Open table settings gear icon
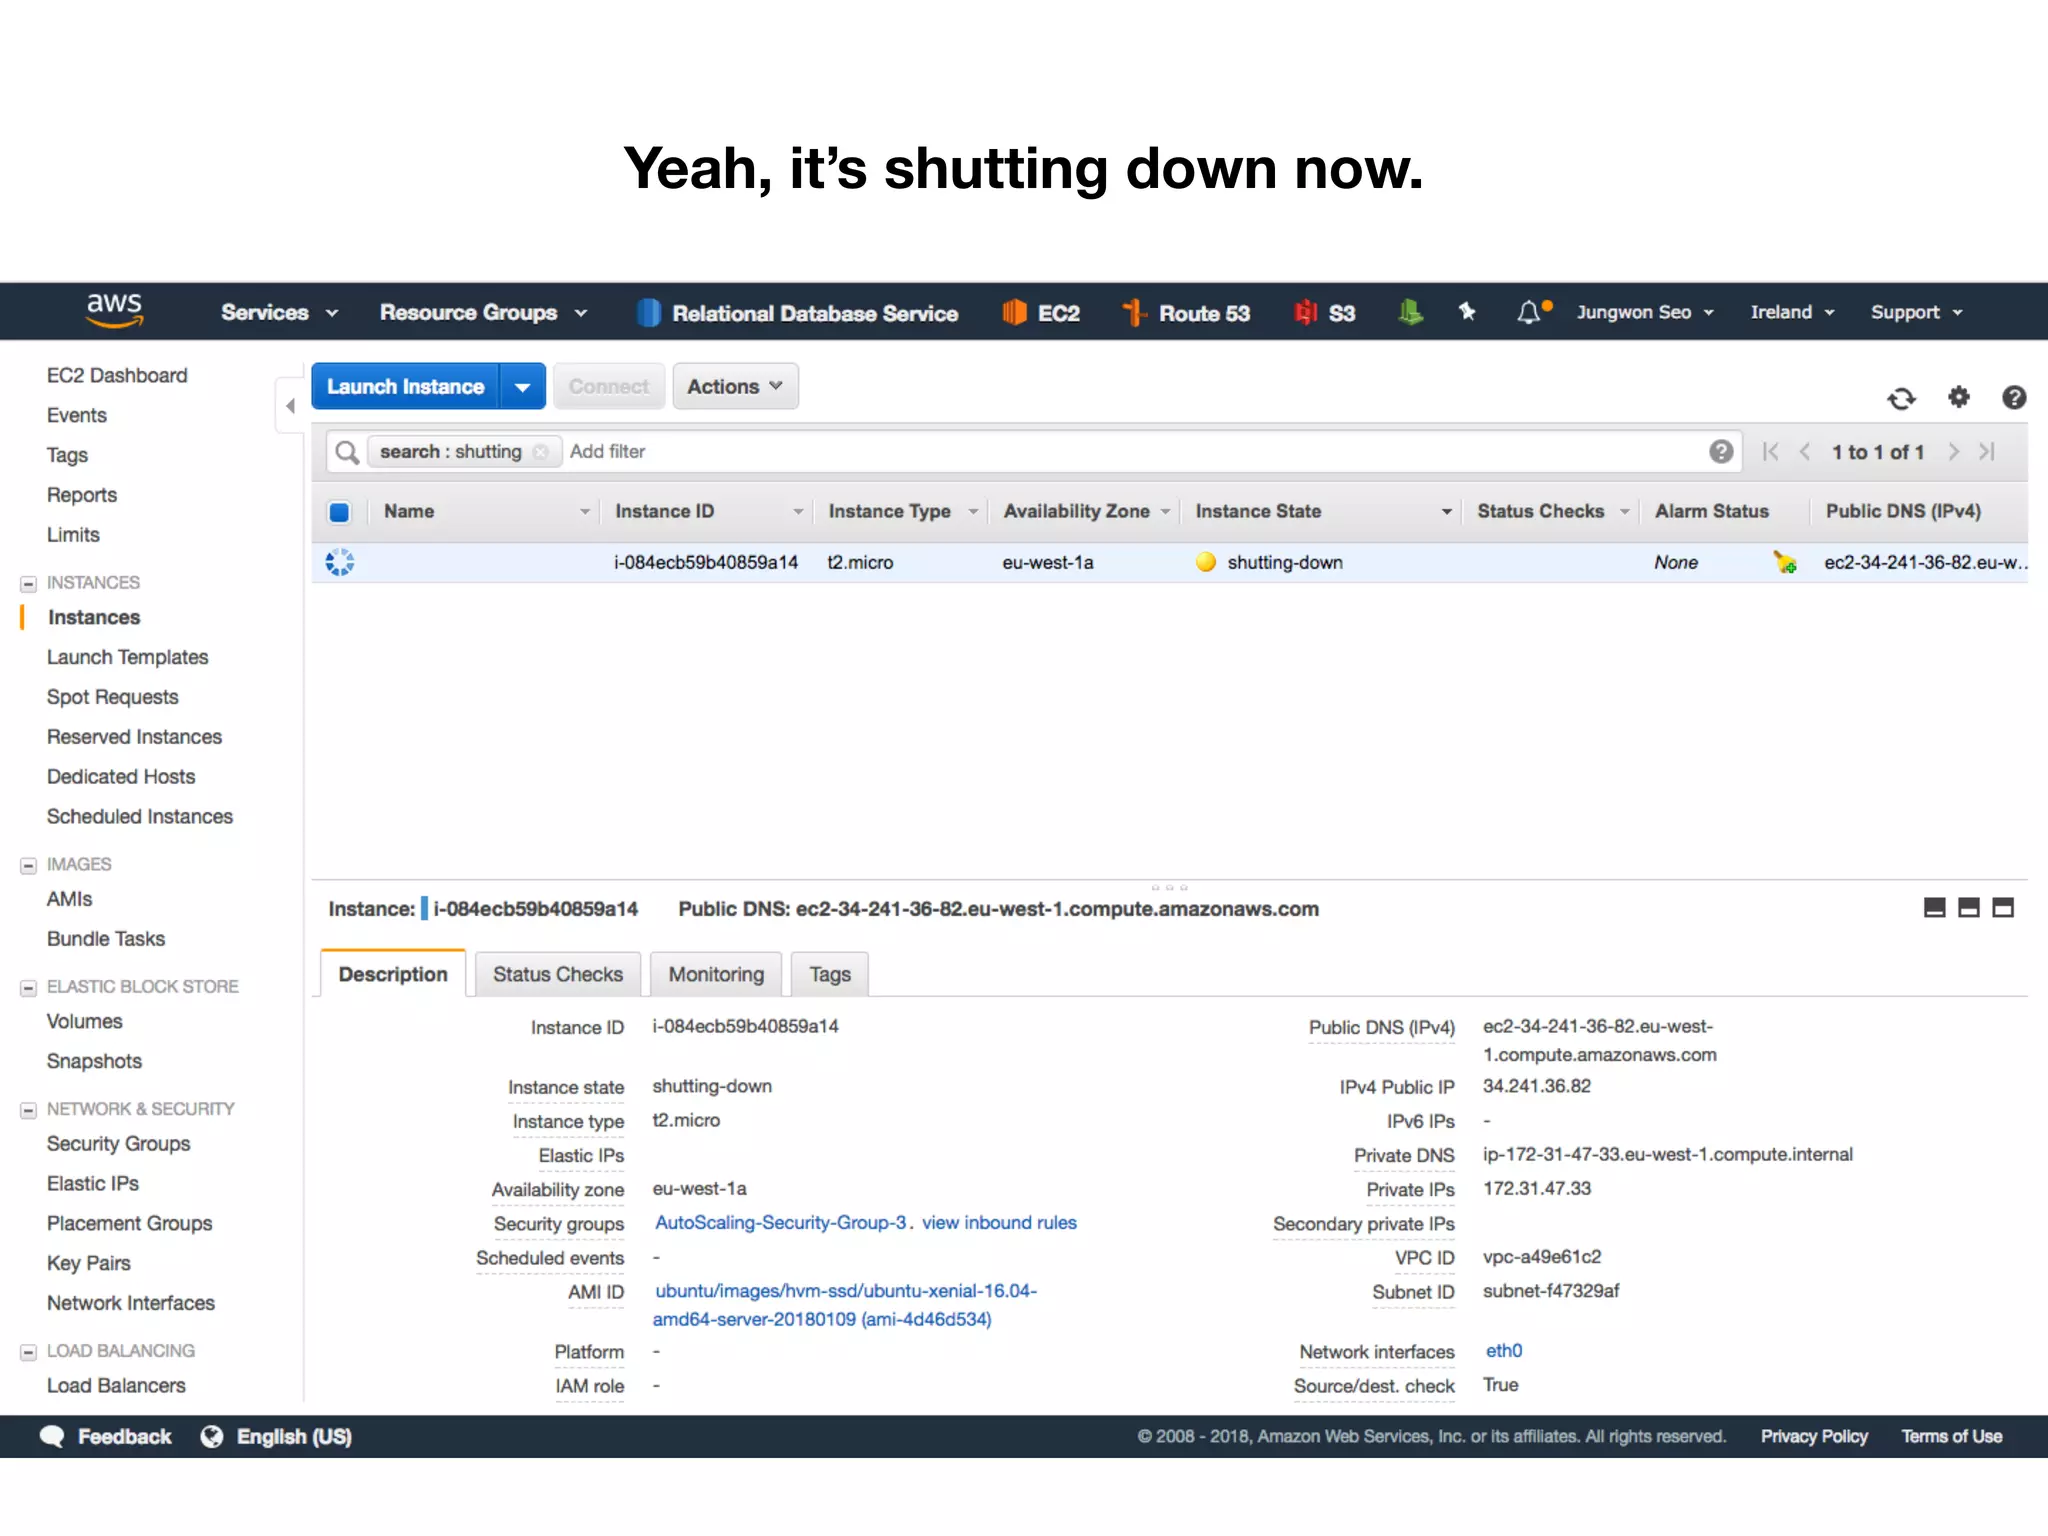This screenshot has height=1536, width=2048. pos(1959,397)
